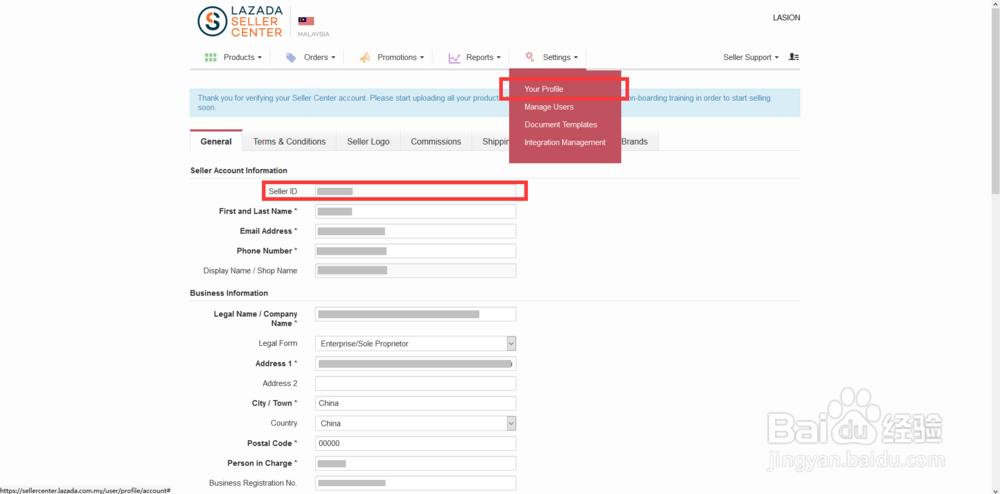Screen dimensions: 1000x494
Task: Click the Promotions megaphone icon
Action: click(x=364, y=57)
